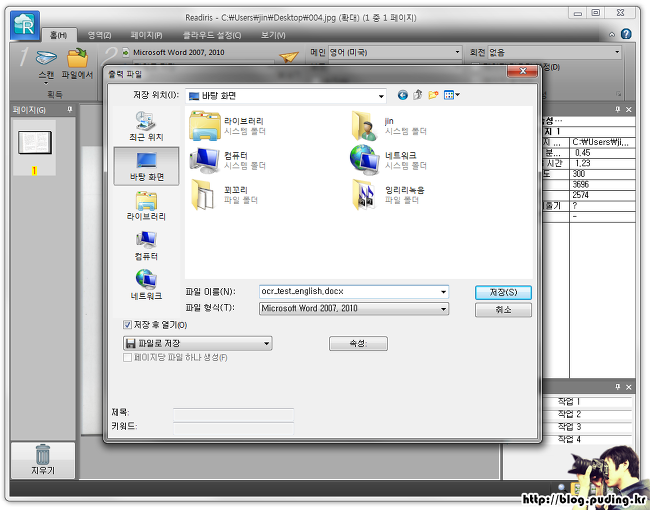Viewport: 650px width, 510px height.
Task: Click the value 0.45 in properties table
Action: (582, 153)
